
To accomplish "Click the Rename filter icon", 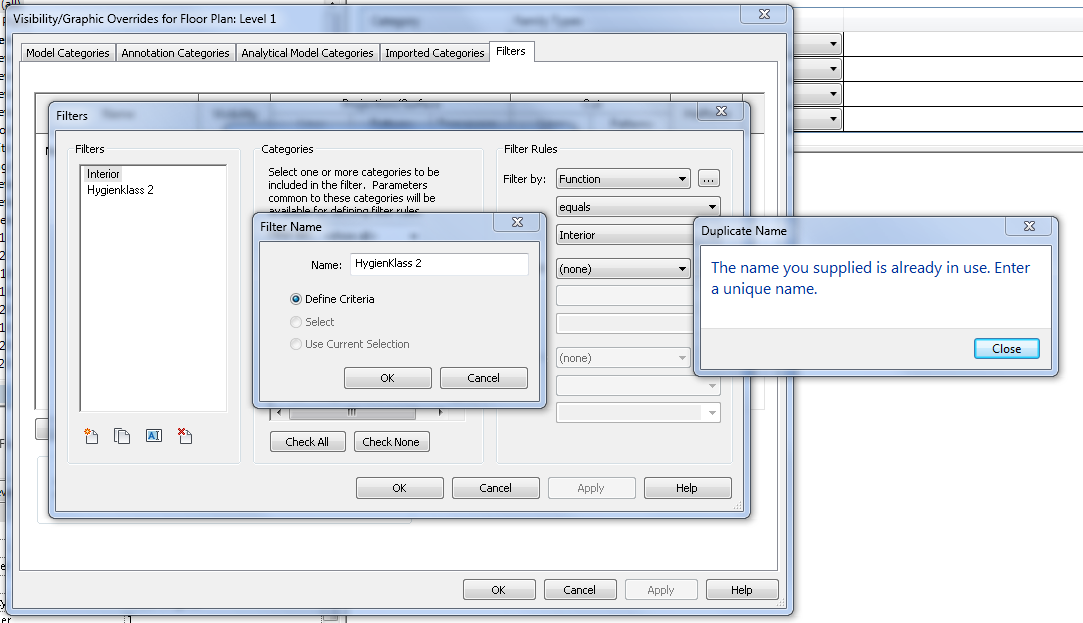I will coord(153,436).
